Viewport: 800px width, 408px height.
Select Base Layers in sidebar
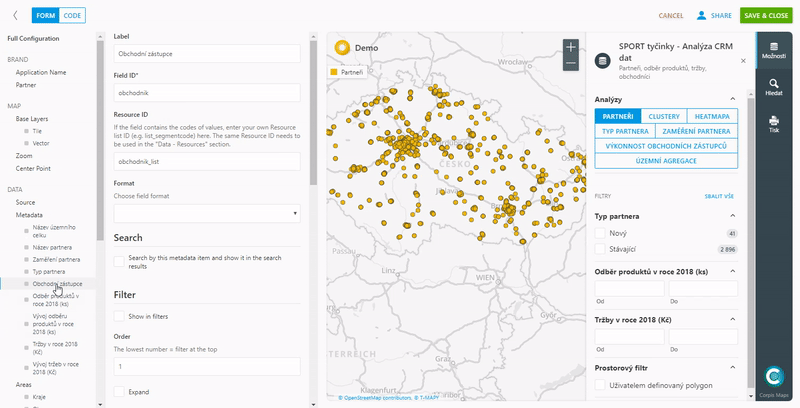click(x=32, y=118)
